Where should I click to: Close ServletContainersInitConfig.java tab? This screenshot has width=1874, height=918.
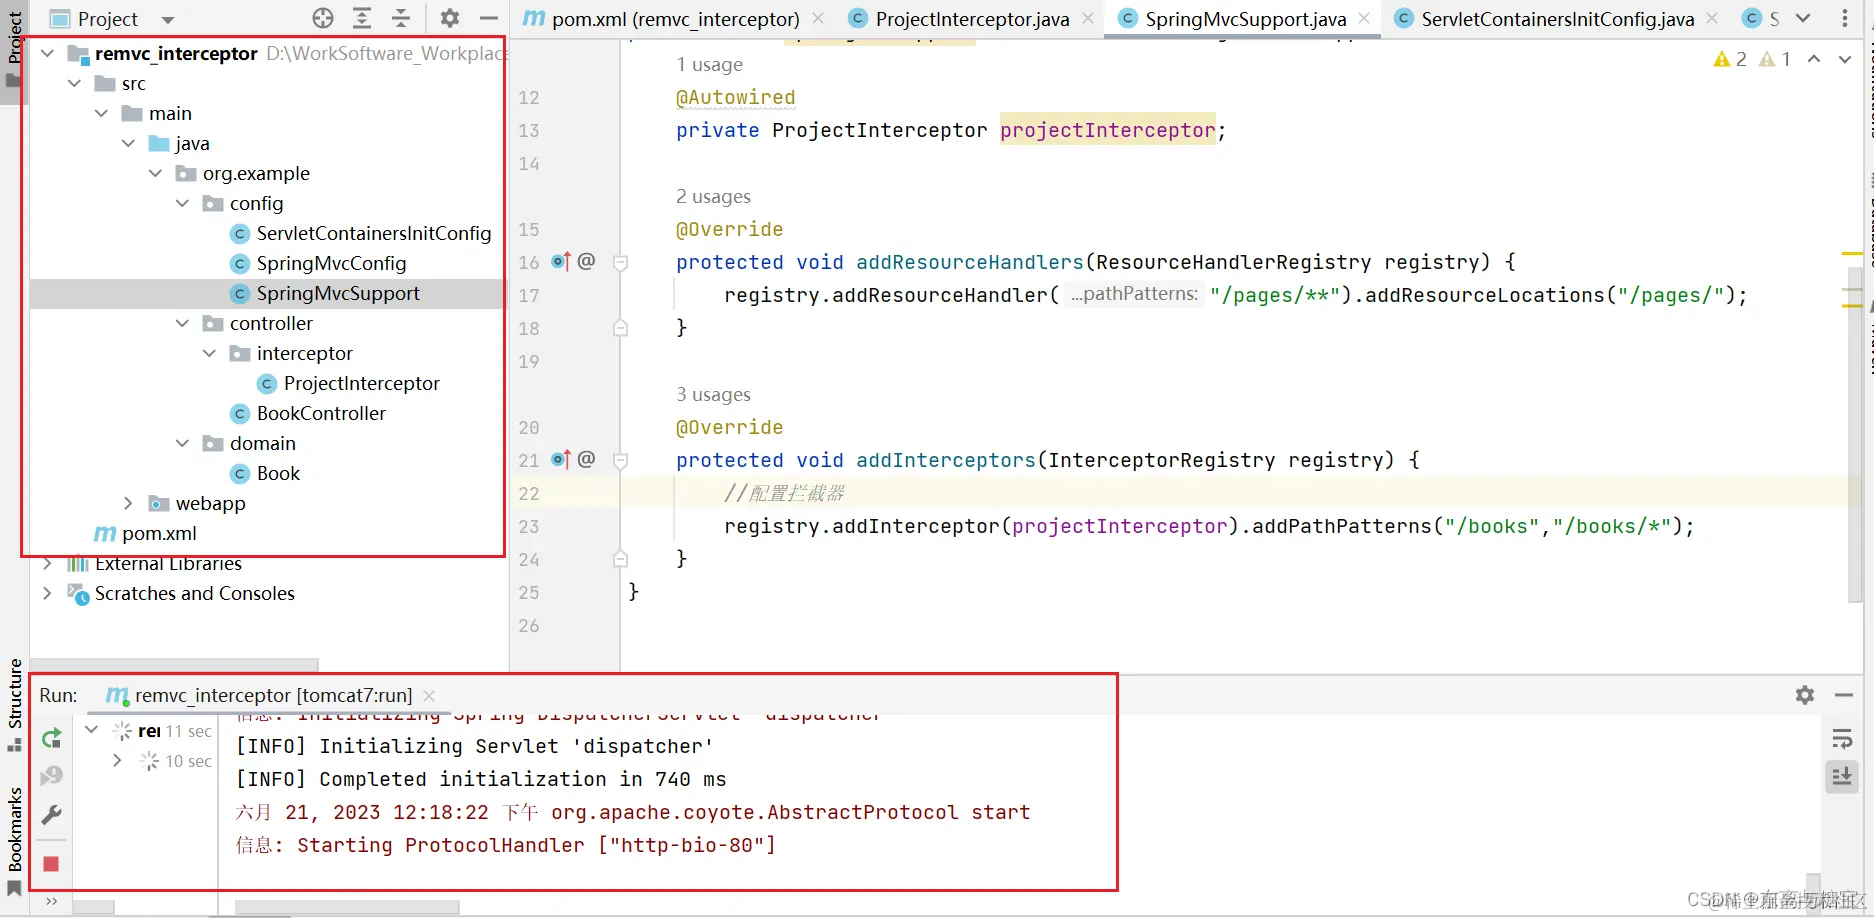pyautogui.click(x=1712, y=19)
